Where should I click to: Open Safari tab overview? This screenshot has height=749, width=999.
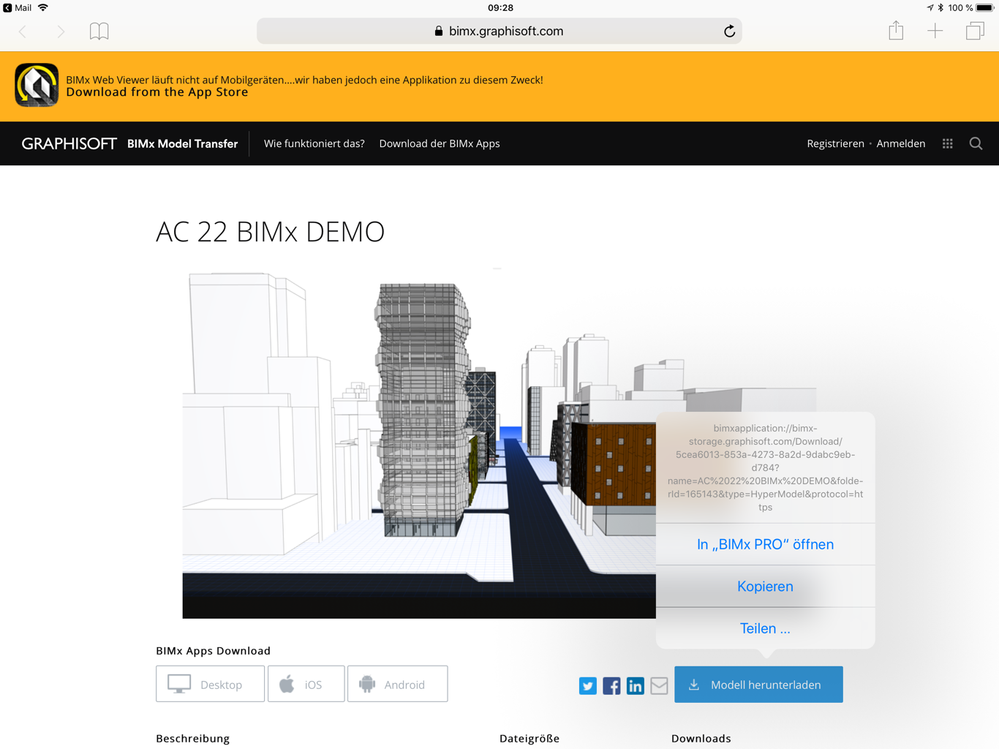point(974,31)
